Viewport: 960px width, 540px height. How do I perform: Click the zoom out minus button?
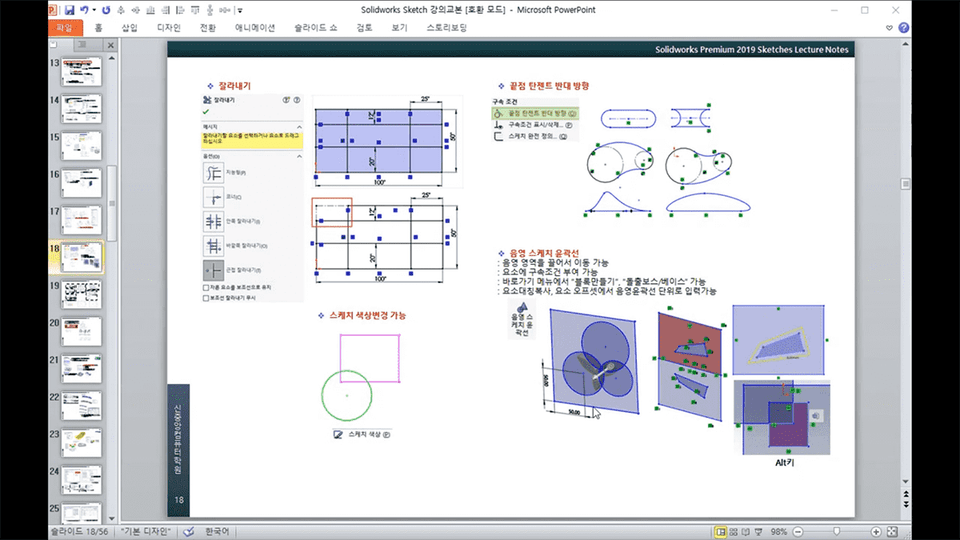798,532
